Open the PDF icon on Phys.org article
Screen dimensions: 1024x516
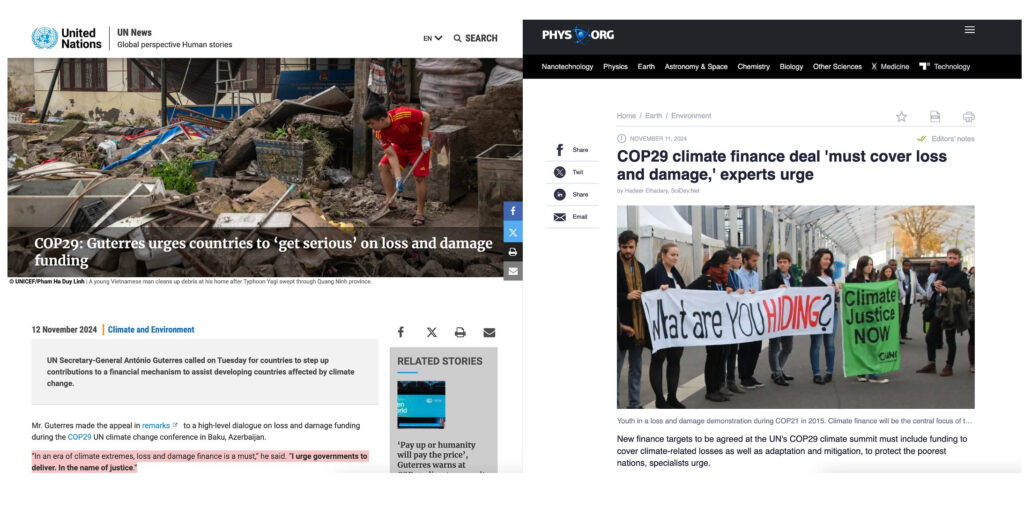[x=935, y=117]
